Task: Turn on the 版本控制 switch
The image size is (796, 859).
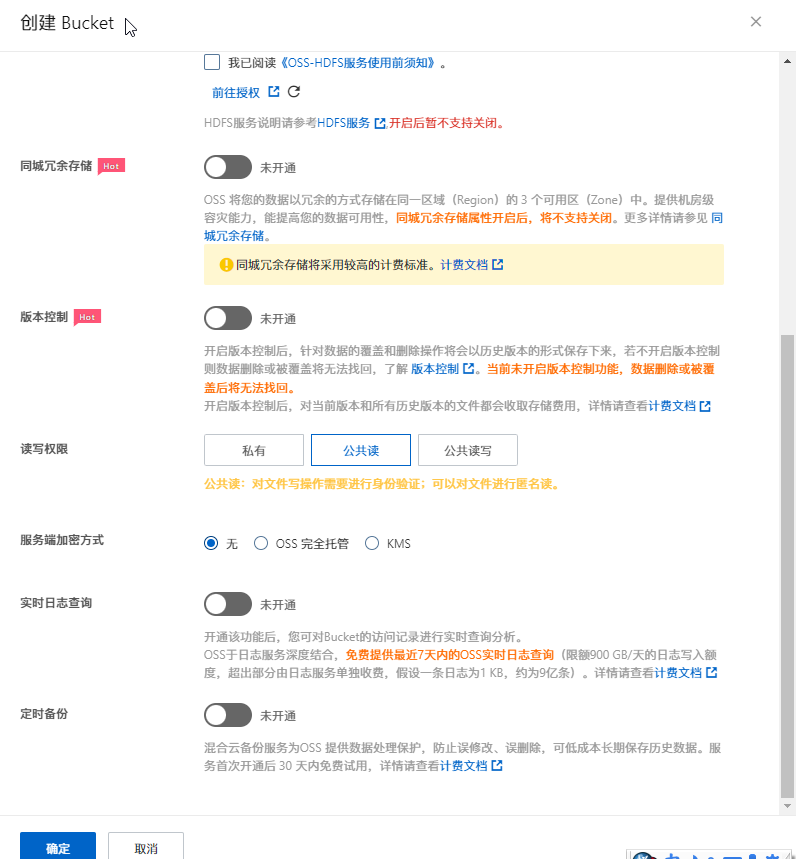Action: point(228,318)
